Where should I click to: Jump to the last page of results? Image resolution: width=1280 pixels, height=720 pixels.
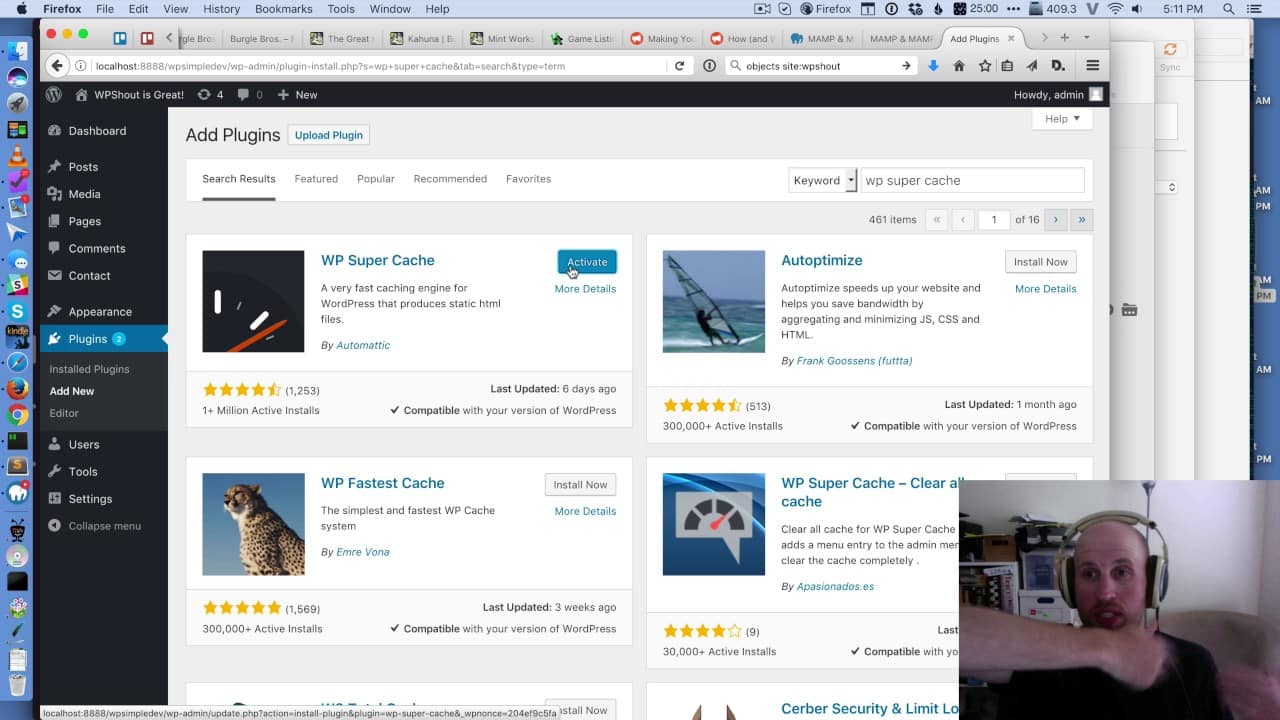(1081, 219)
